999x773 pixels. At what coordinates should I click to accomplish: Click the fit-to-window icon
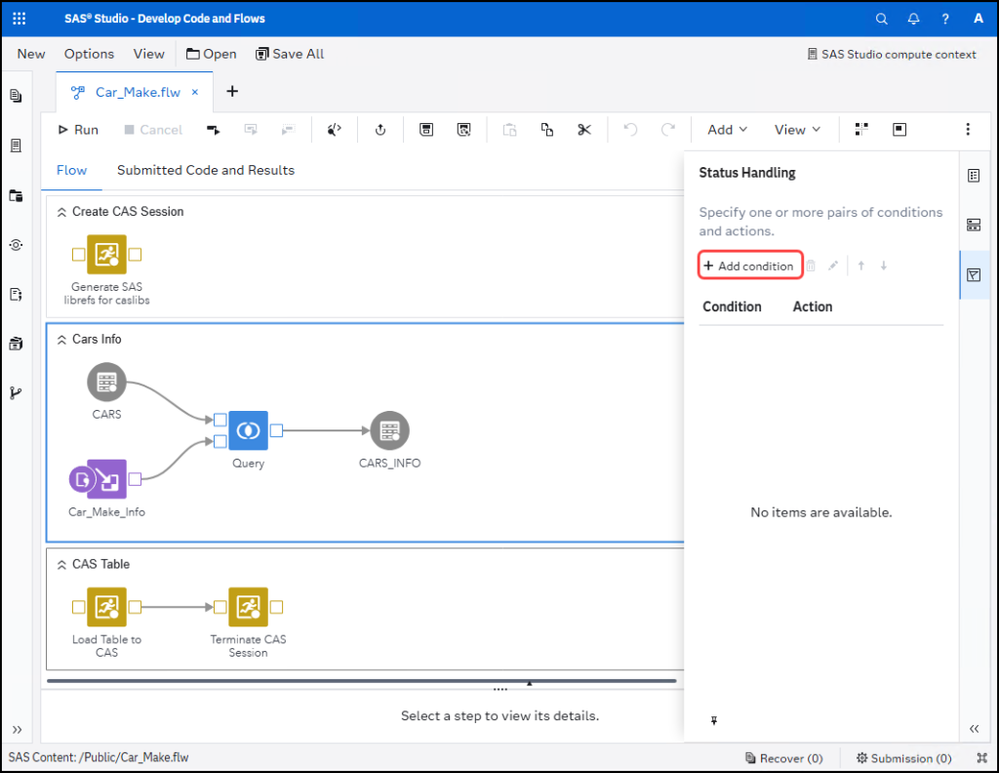coord(900,130)
